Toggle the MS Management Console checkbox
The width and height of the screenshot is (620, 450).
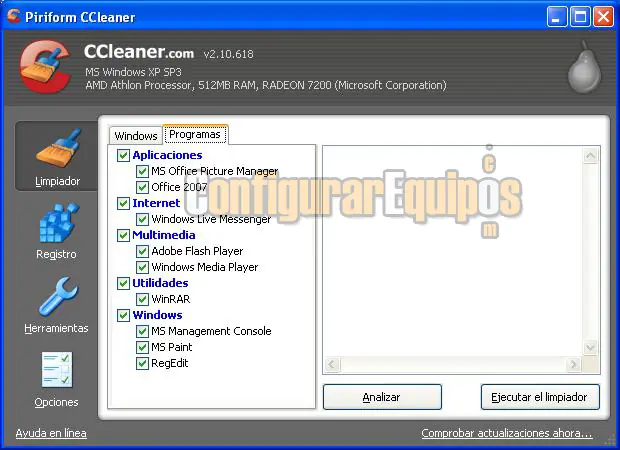click(142, 331)
